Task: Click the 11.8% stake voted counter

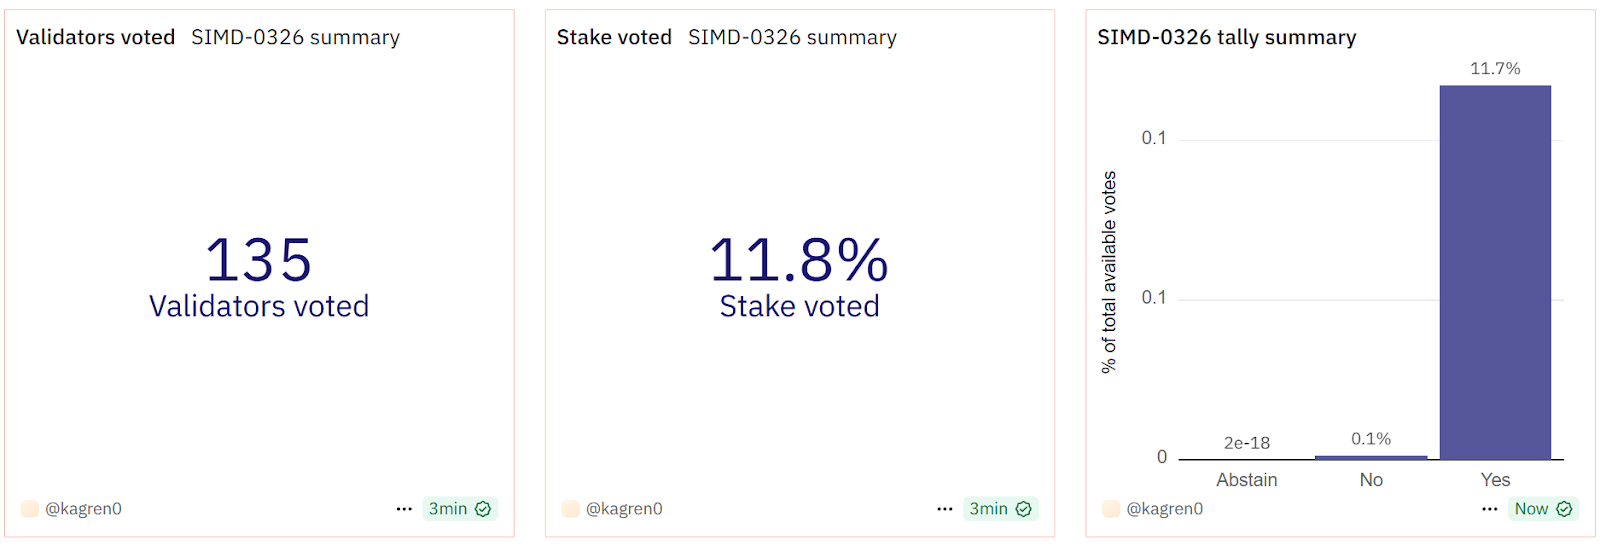Action: click(799, 260)
